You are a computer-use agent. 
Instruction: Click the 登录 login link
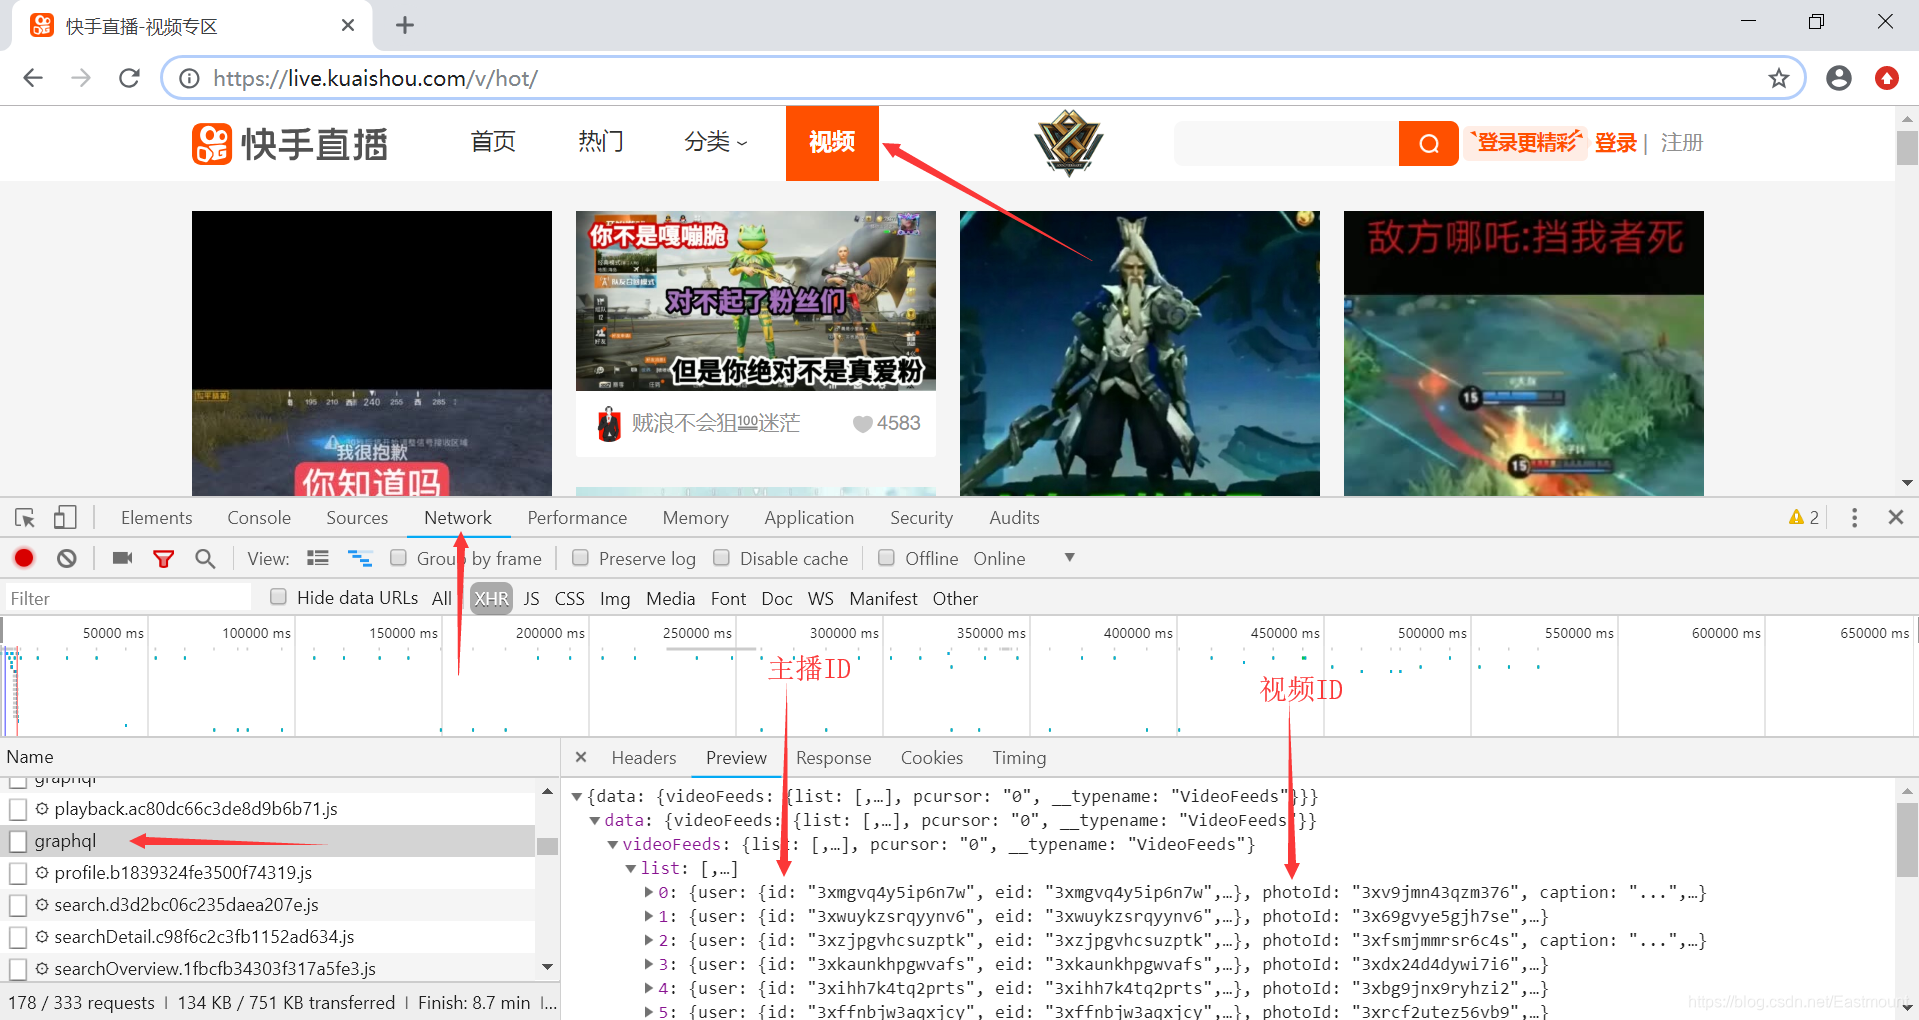[x=1615, y=143]
